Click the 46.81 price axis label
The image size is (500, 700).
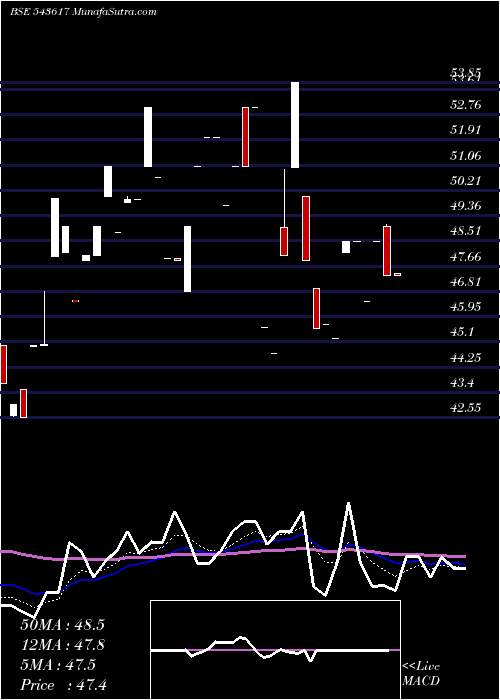click(466, 282)
